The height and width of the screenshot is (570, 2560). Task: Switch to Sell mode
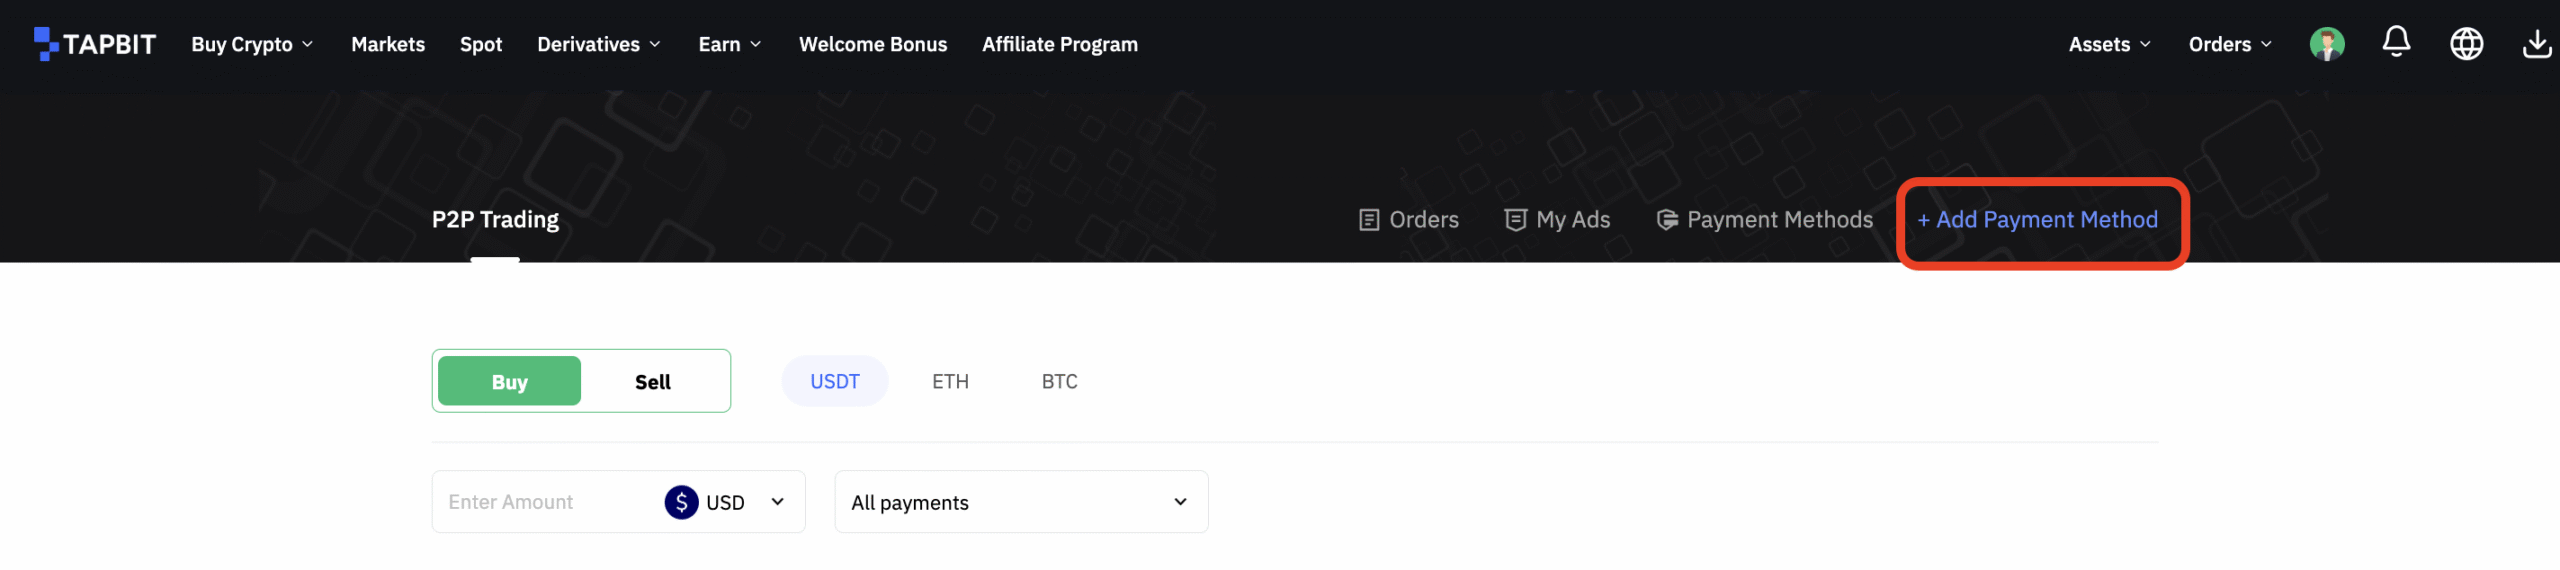click(653, 381)
